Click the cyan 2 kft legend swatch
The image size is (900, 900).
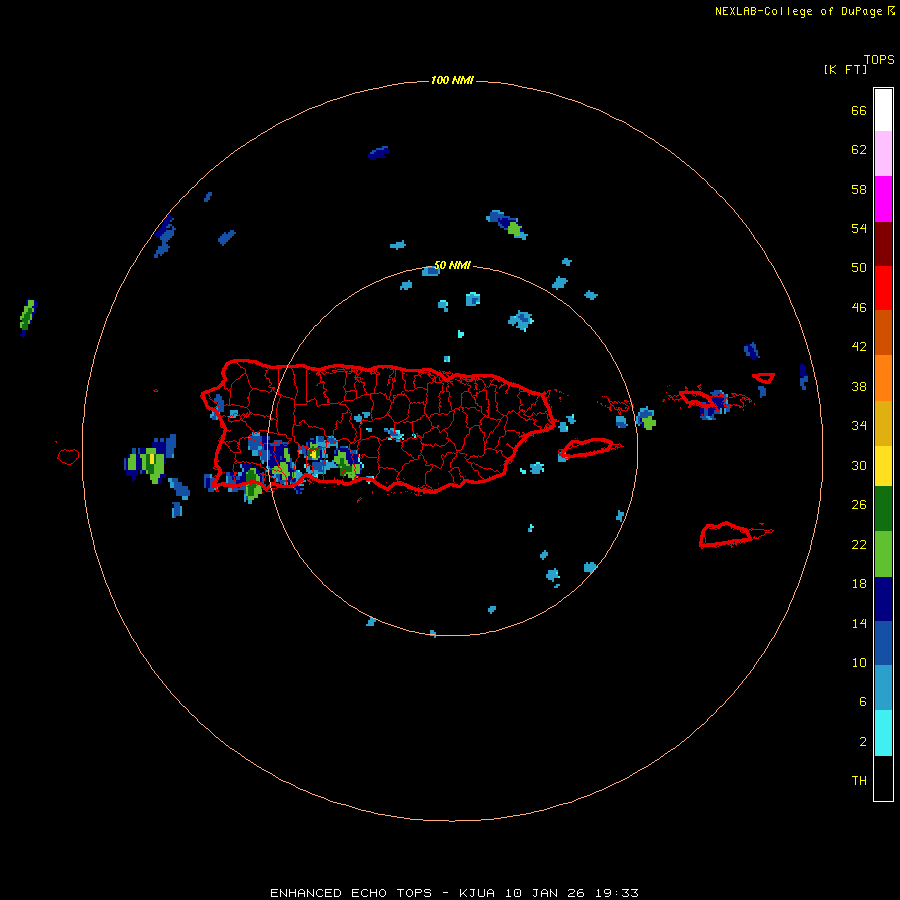click(883, 733)
